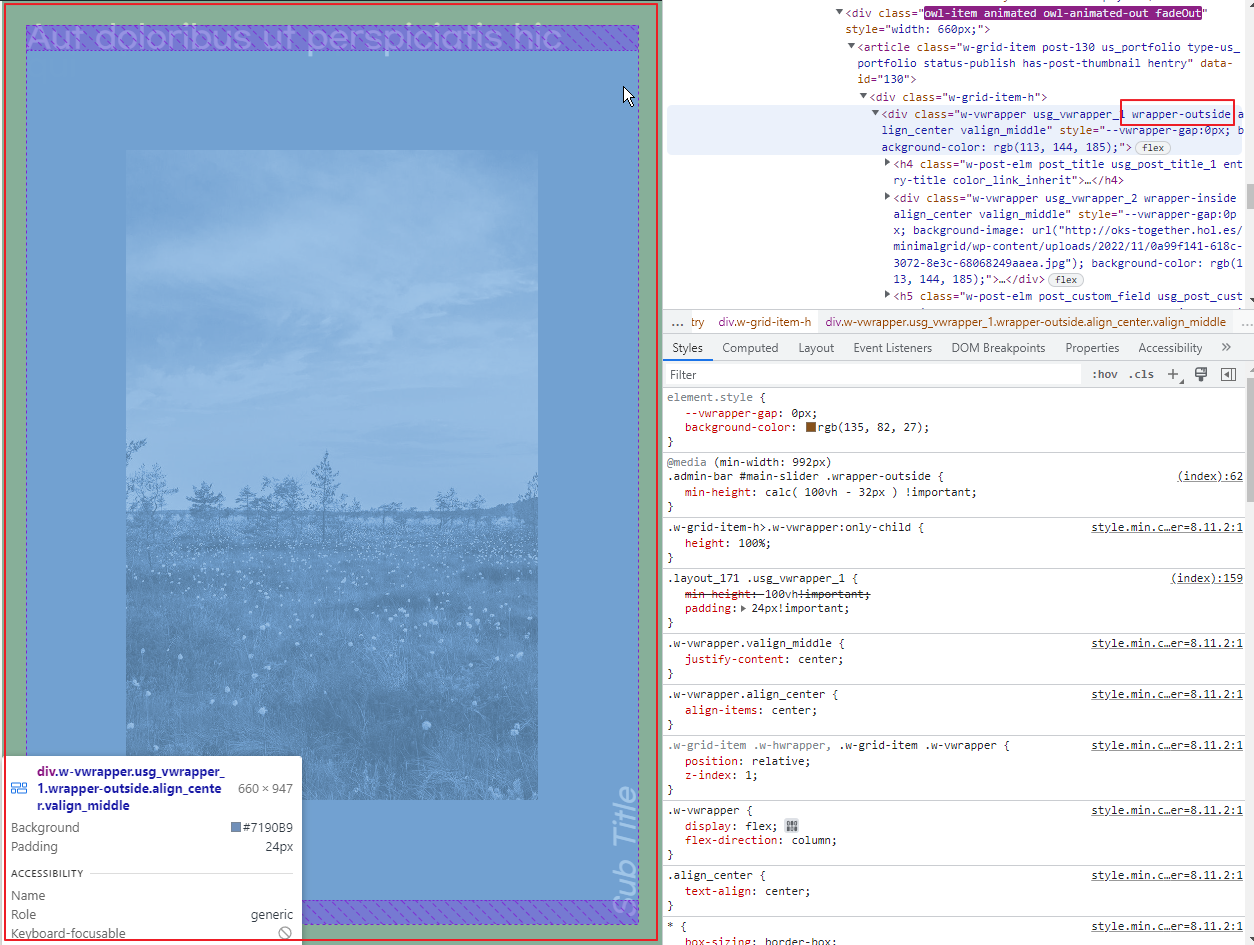Expand the padding shorthand property triangle
The image size is (1254, 945).
click(745, 608)
